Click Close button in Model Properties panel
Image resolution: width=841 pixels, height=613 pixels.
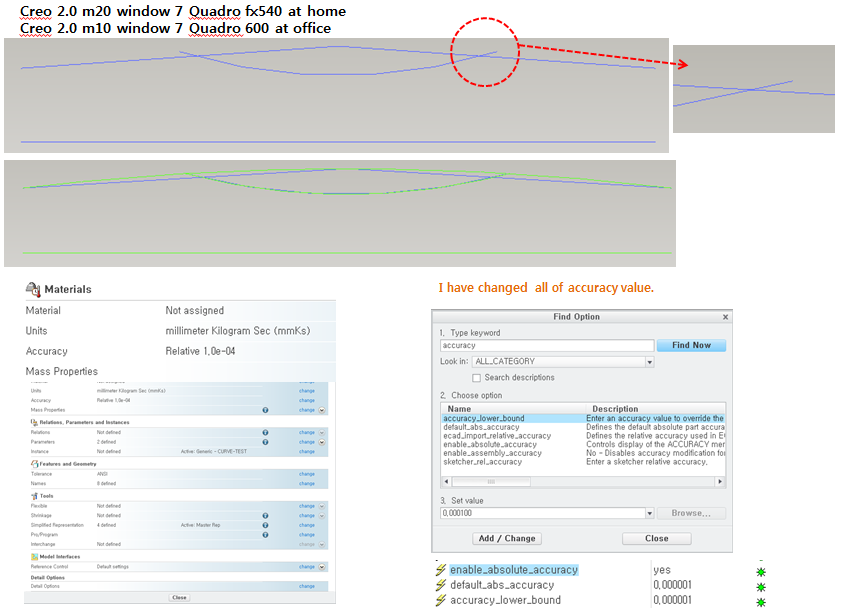tap(179, 597)
